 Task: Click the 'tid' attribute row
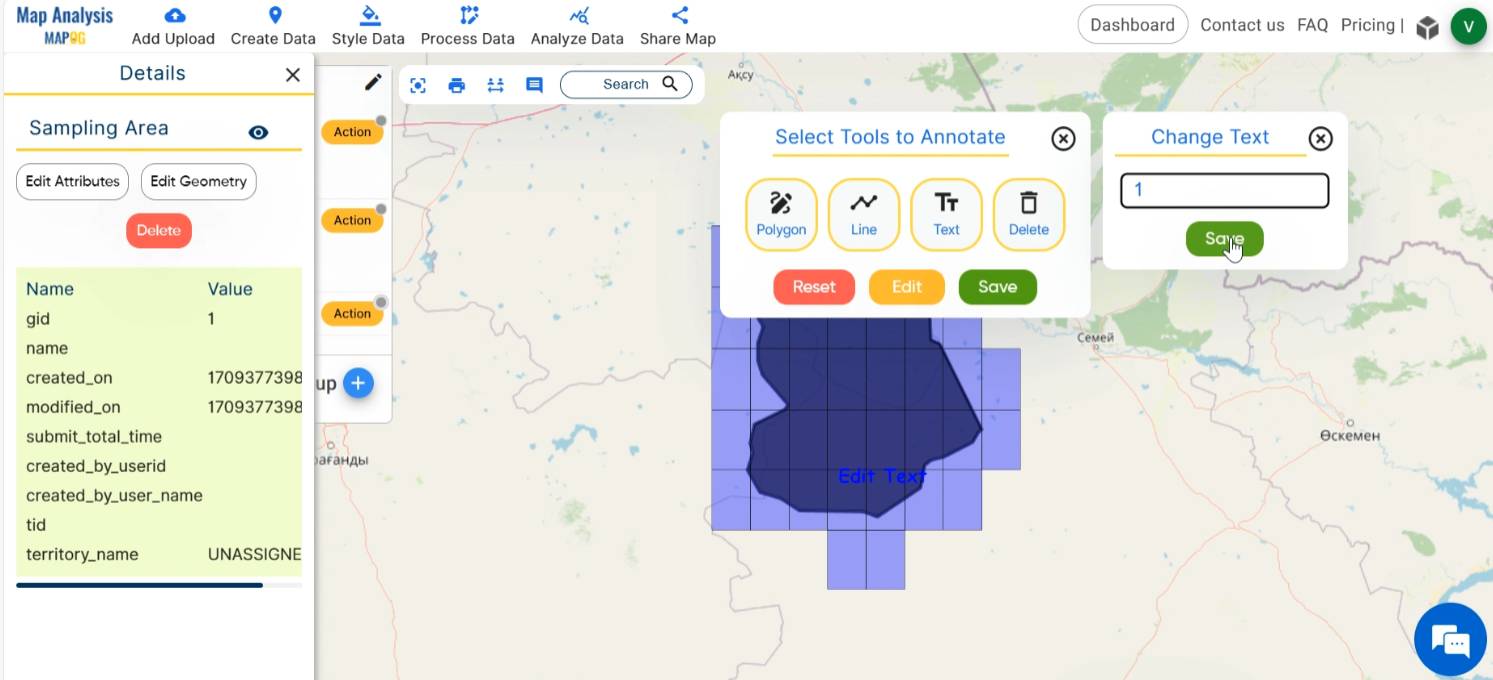pyautogui.click(x=159, y=525)
